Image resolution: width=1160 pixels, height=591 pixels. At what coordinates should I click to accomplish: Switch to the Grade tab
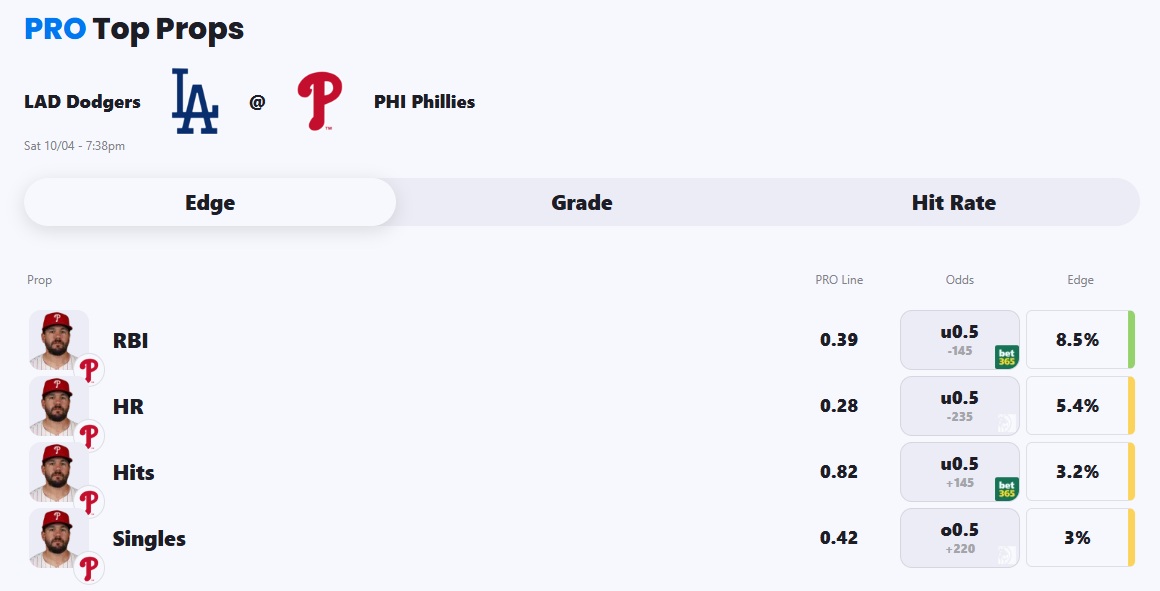tap(582, 203)
